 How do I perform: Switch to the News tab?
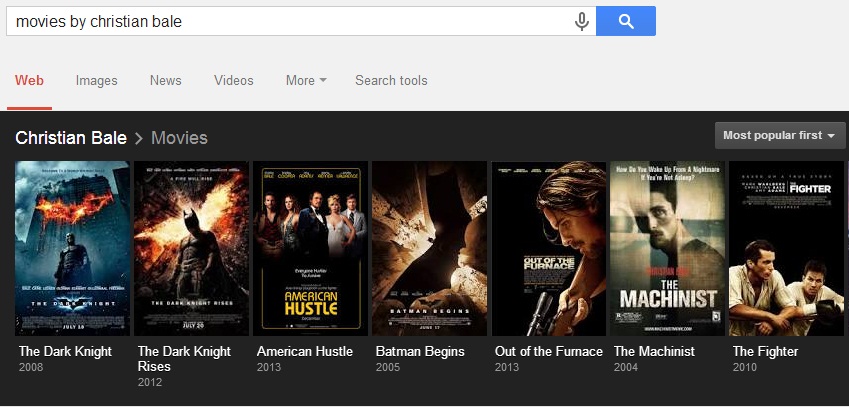(166, 81)
